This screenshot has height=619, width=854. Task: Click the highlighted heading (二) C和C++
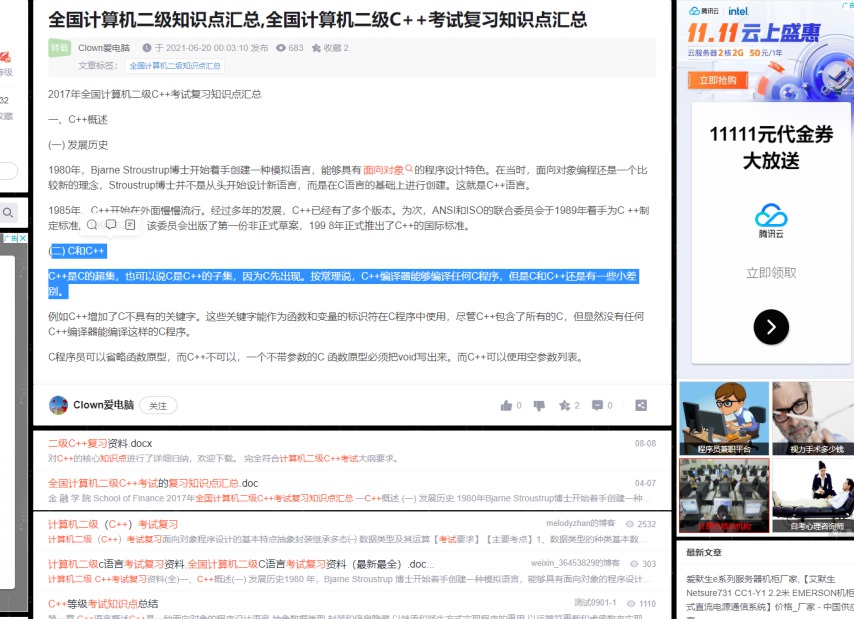tap(78, 251)
